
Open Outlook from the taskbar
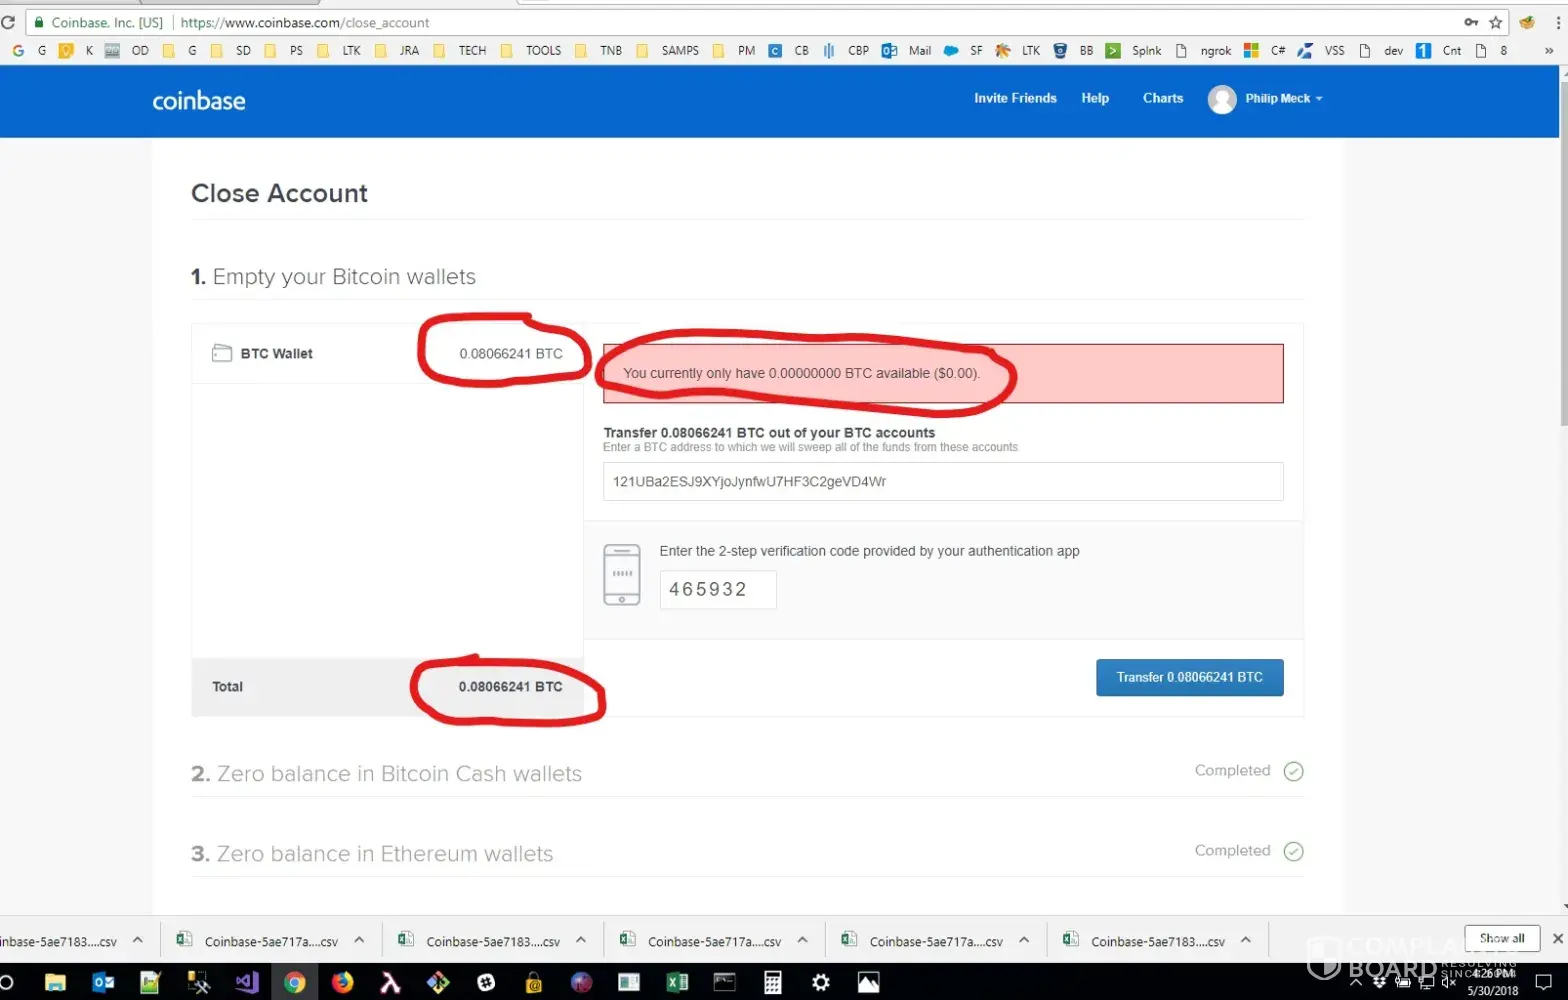point(103,982)
